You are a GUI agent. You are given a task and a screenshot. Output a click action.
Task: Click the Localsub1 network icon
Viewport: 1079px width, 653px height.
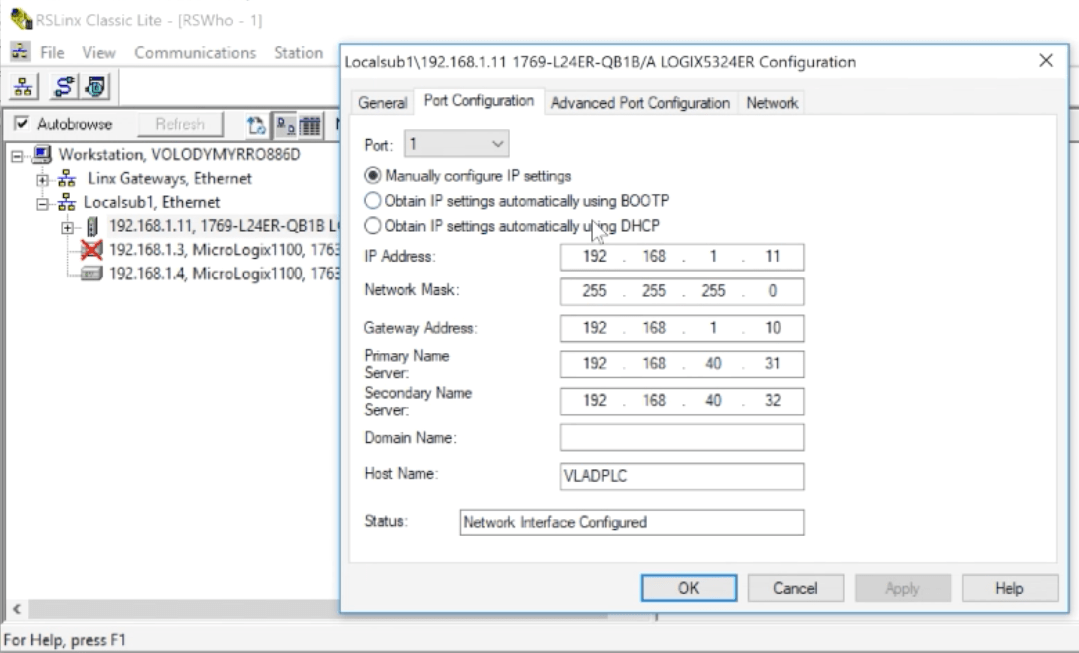pos(67,202)
